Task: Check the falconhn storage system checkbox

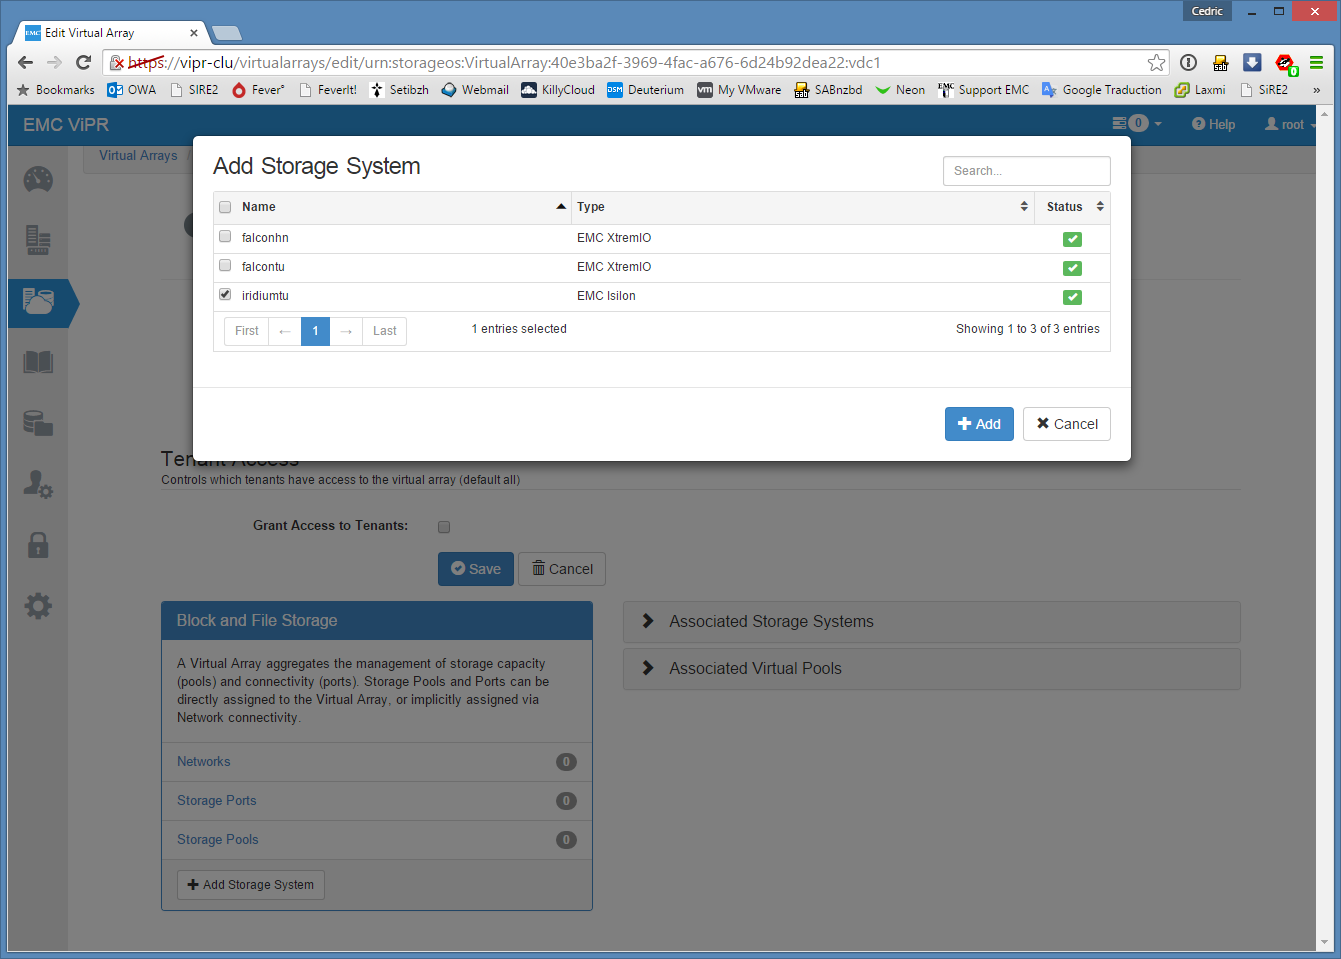Action: [225, 237]
